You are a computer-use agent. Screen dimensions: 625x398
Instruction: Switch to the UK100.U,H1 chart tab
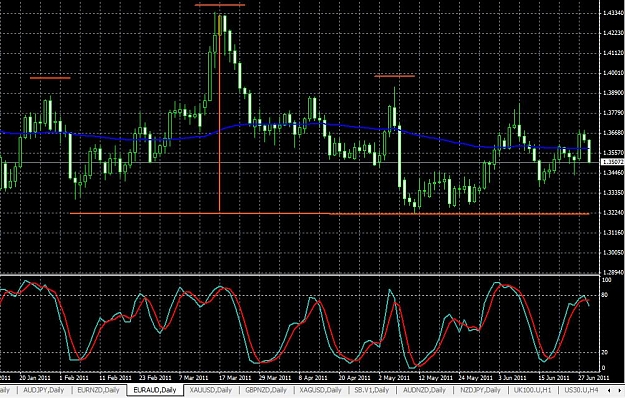click(x=532, y=390)
